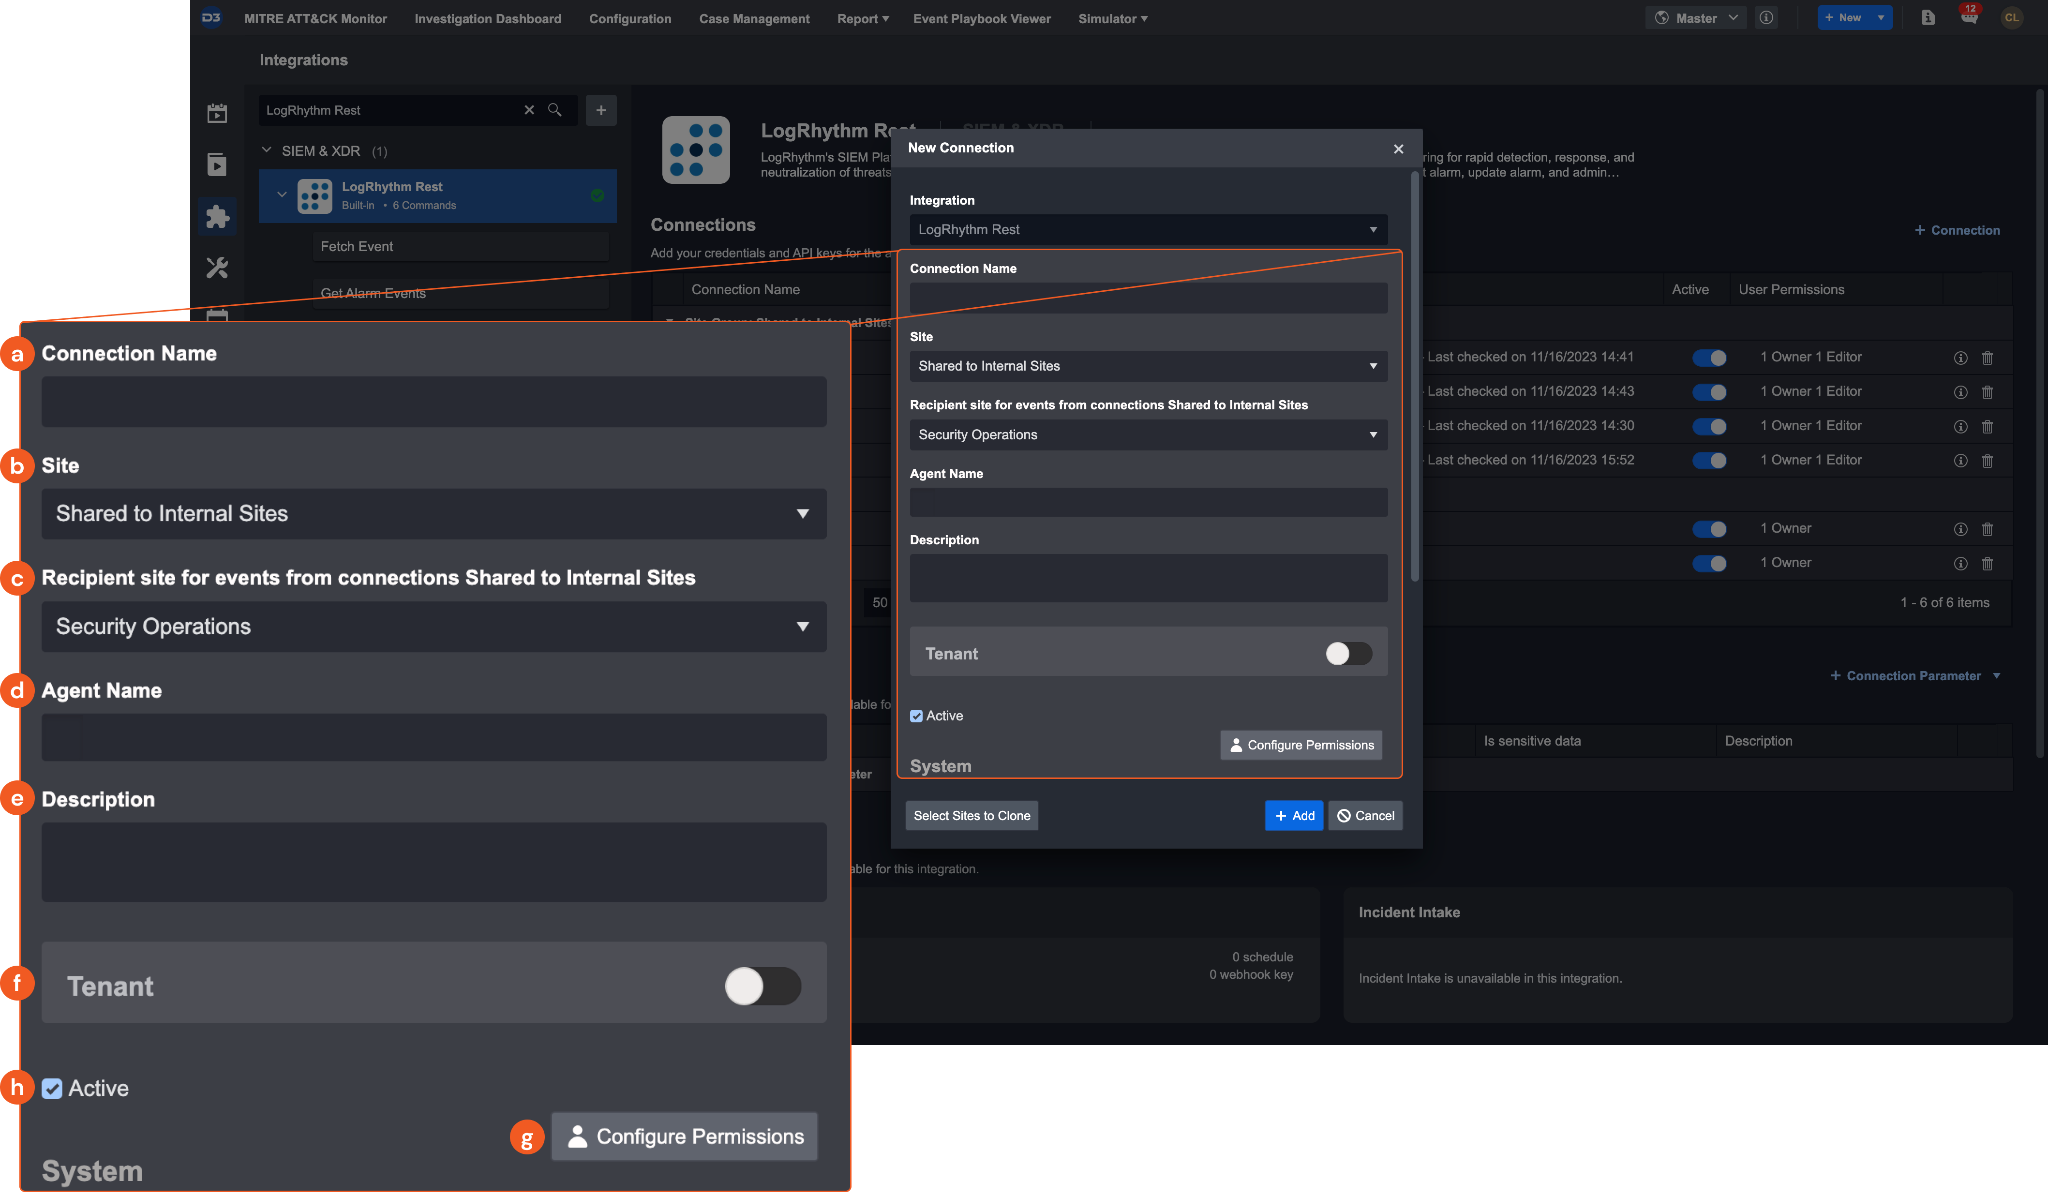2048x1192 pixels.
Task: Disable the connection checked at 14:43
Action: click(1709, 392)
